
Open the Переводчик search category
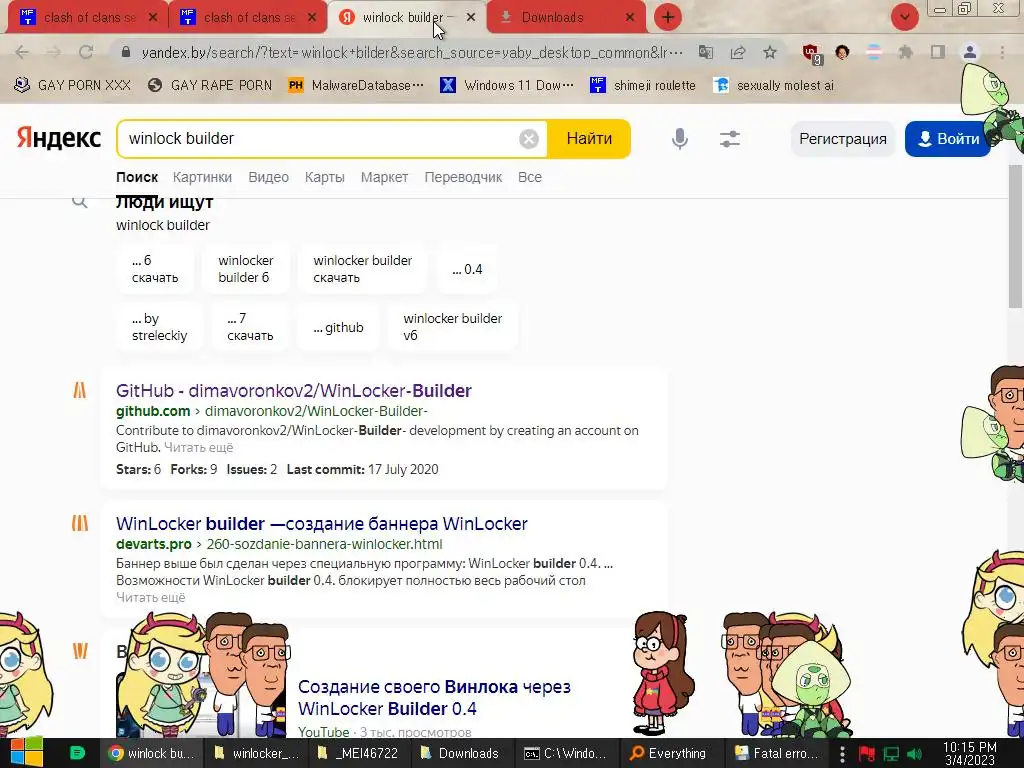tap(463, 177)
